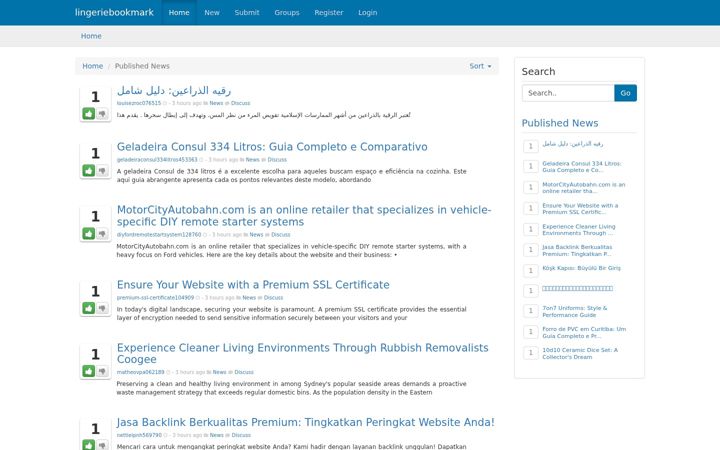
Task: Open Ensure Your Website Premium SSL title
Action: coord(253,285)
